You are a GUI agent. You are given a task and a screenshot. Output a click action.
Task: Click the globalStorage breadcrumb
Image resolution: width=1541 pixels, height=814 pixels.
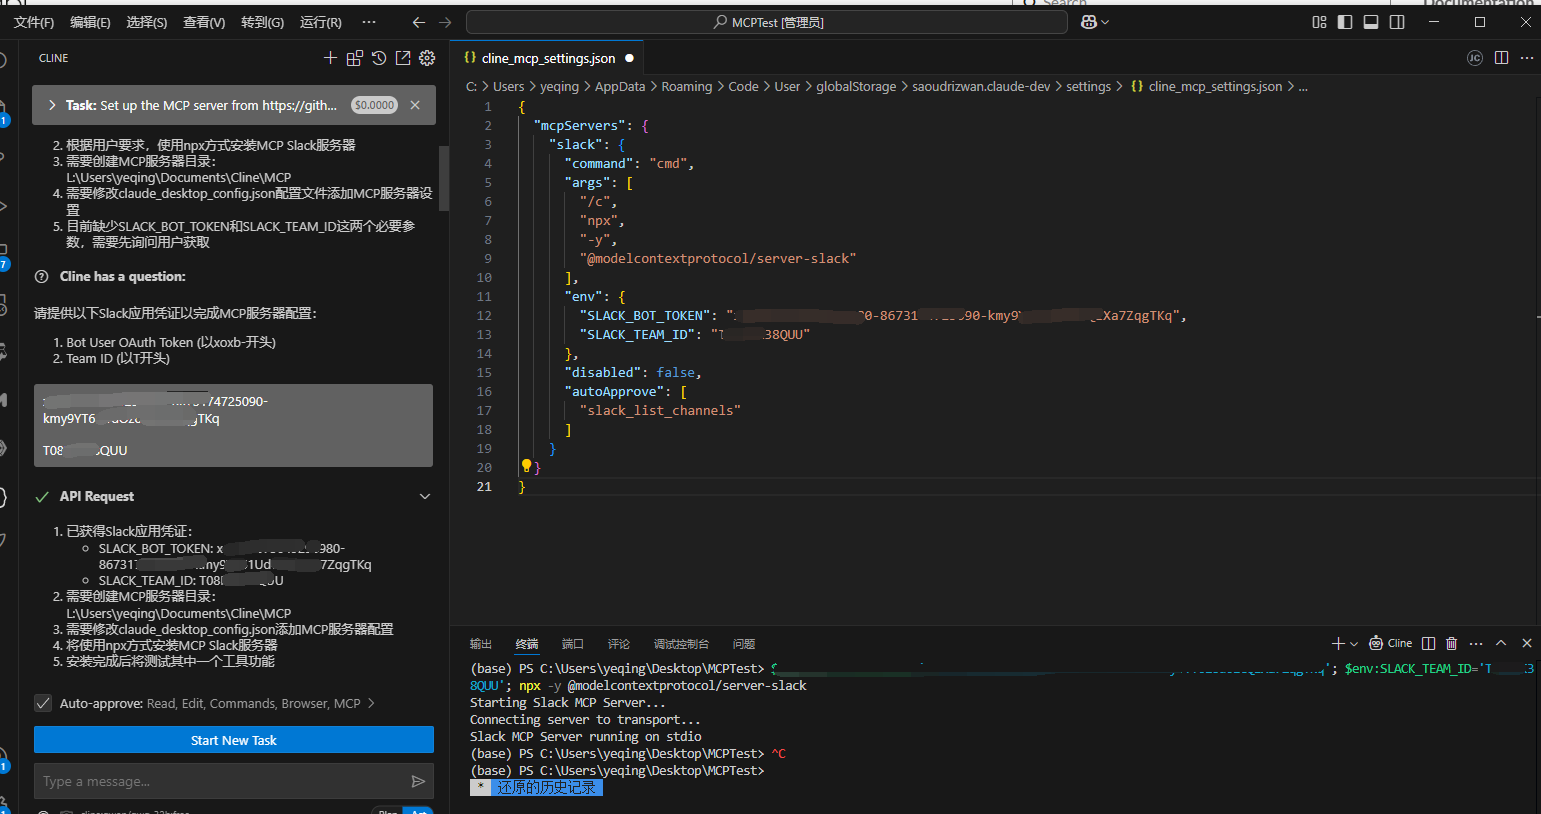click(x=856, y=87)
